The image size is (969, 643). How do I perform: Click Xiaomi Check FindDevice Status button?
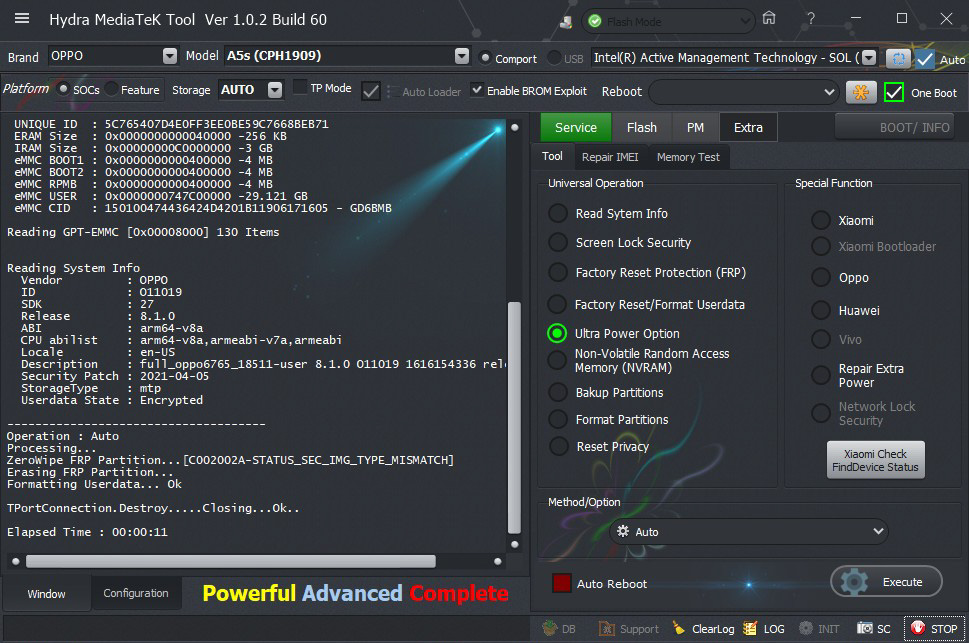point(877,460)
